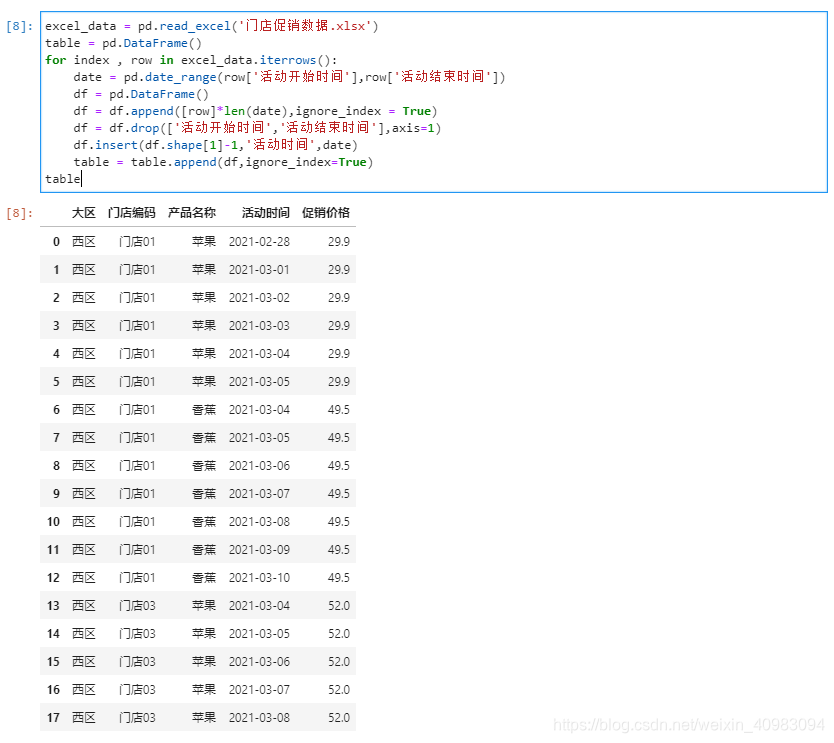The height and width of the screenshot is (743, 834).
Task: Select 香蕉 product cell in row 6
Action: point(204,410)
